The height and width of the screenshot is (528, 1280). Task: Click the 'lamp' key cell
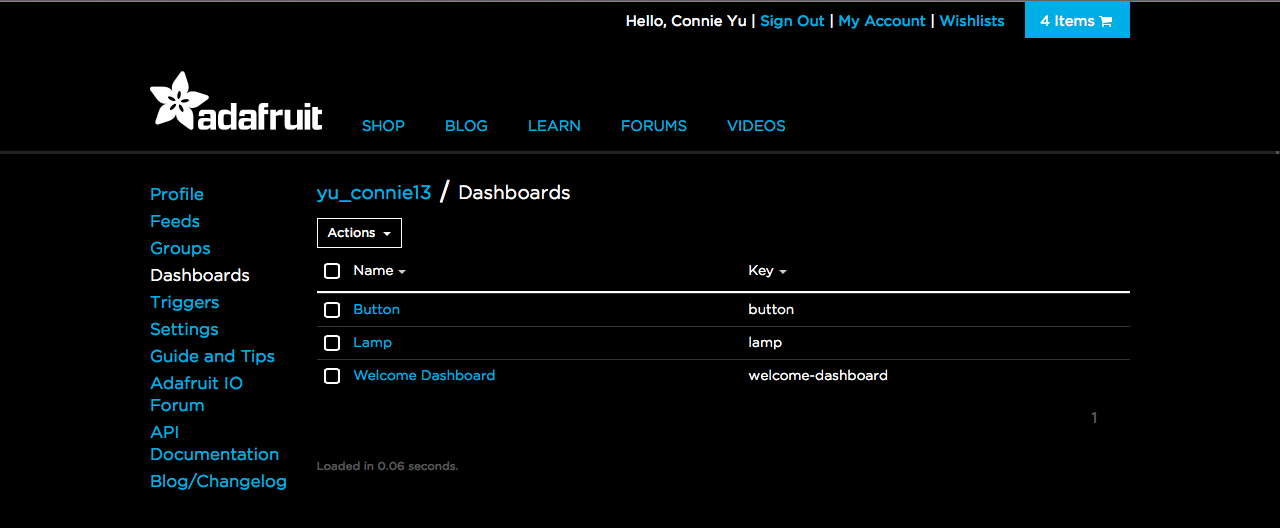point(765,343)
